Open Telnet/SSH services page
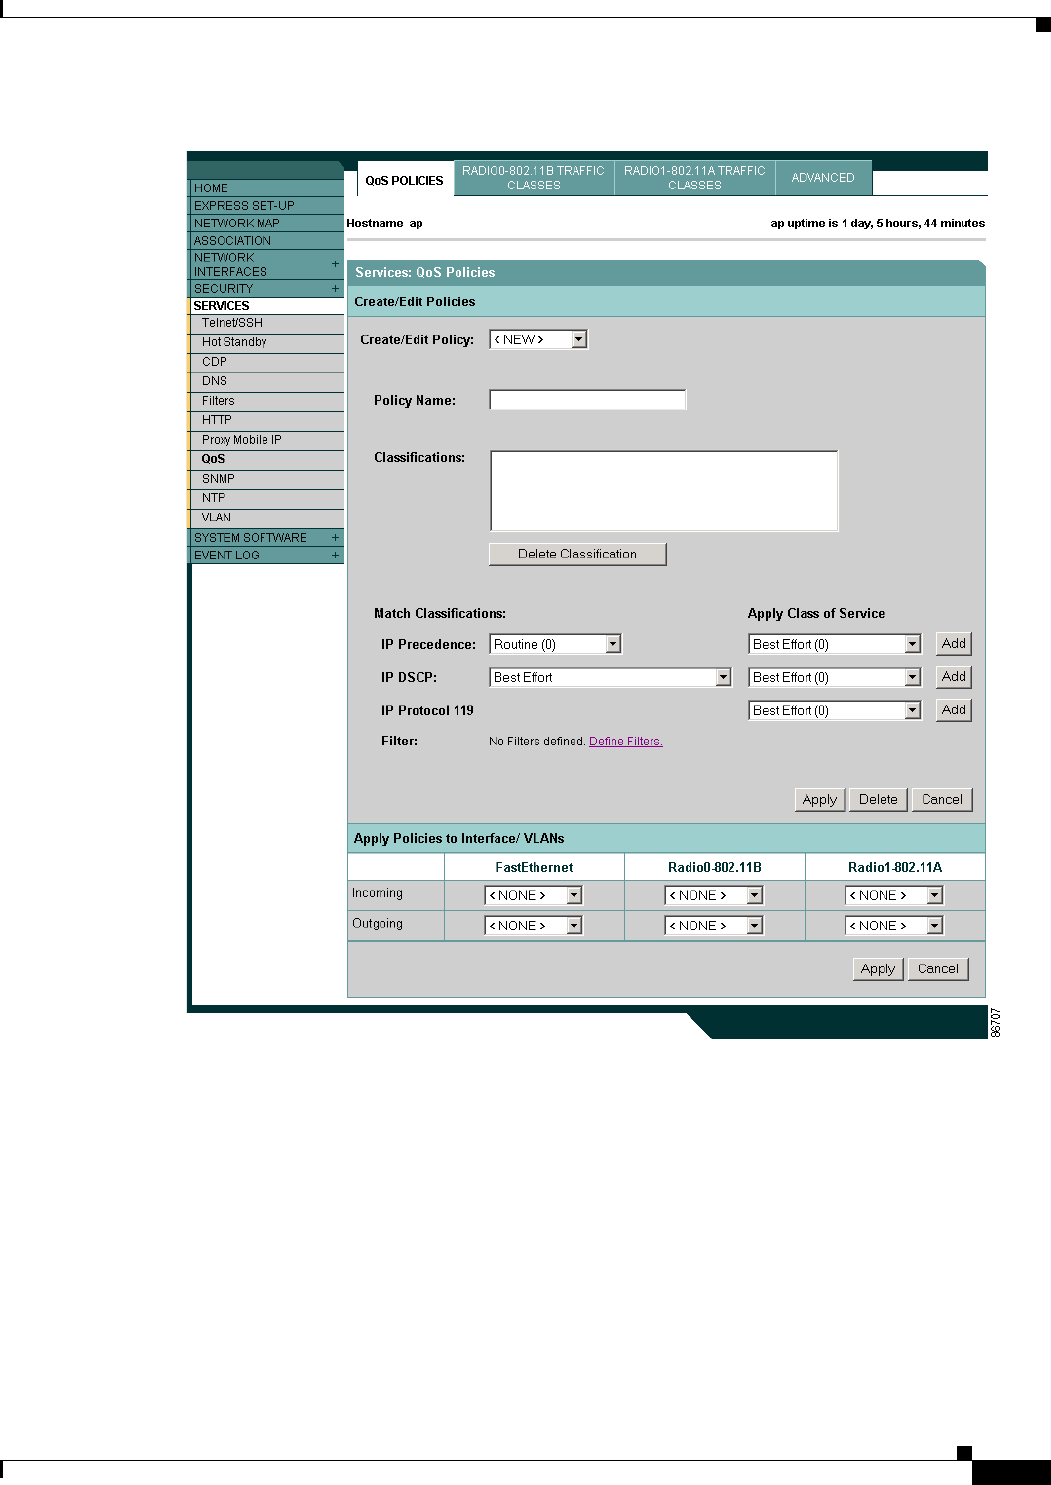 266,323
